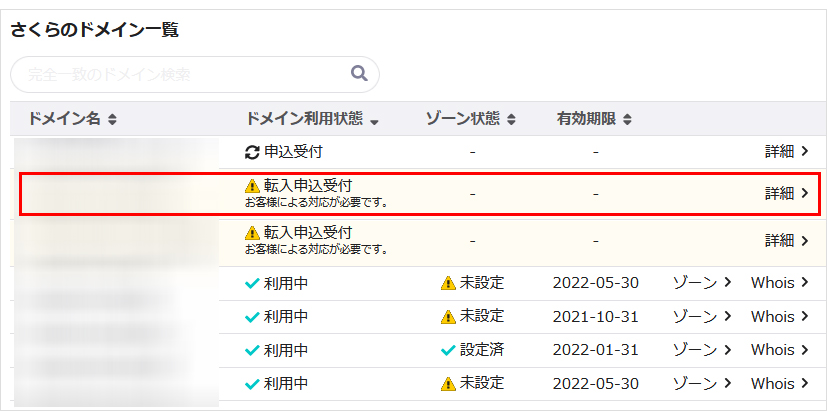Screen dimensions: 827x420
Task: Focus the 完全一致のドメイン検索 search field
Action: [x=195, y=74]
